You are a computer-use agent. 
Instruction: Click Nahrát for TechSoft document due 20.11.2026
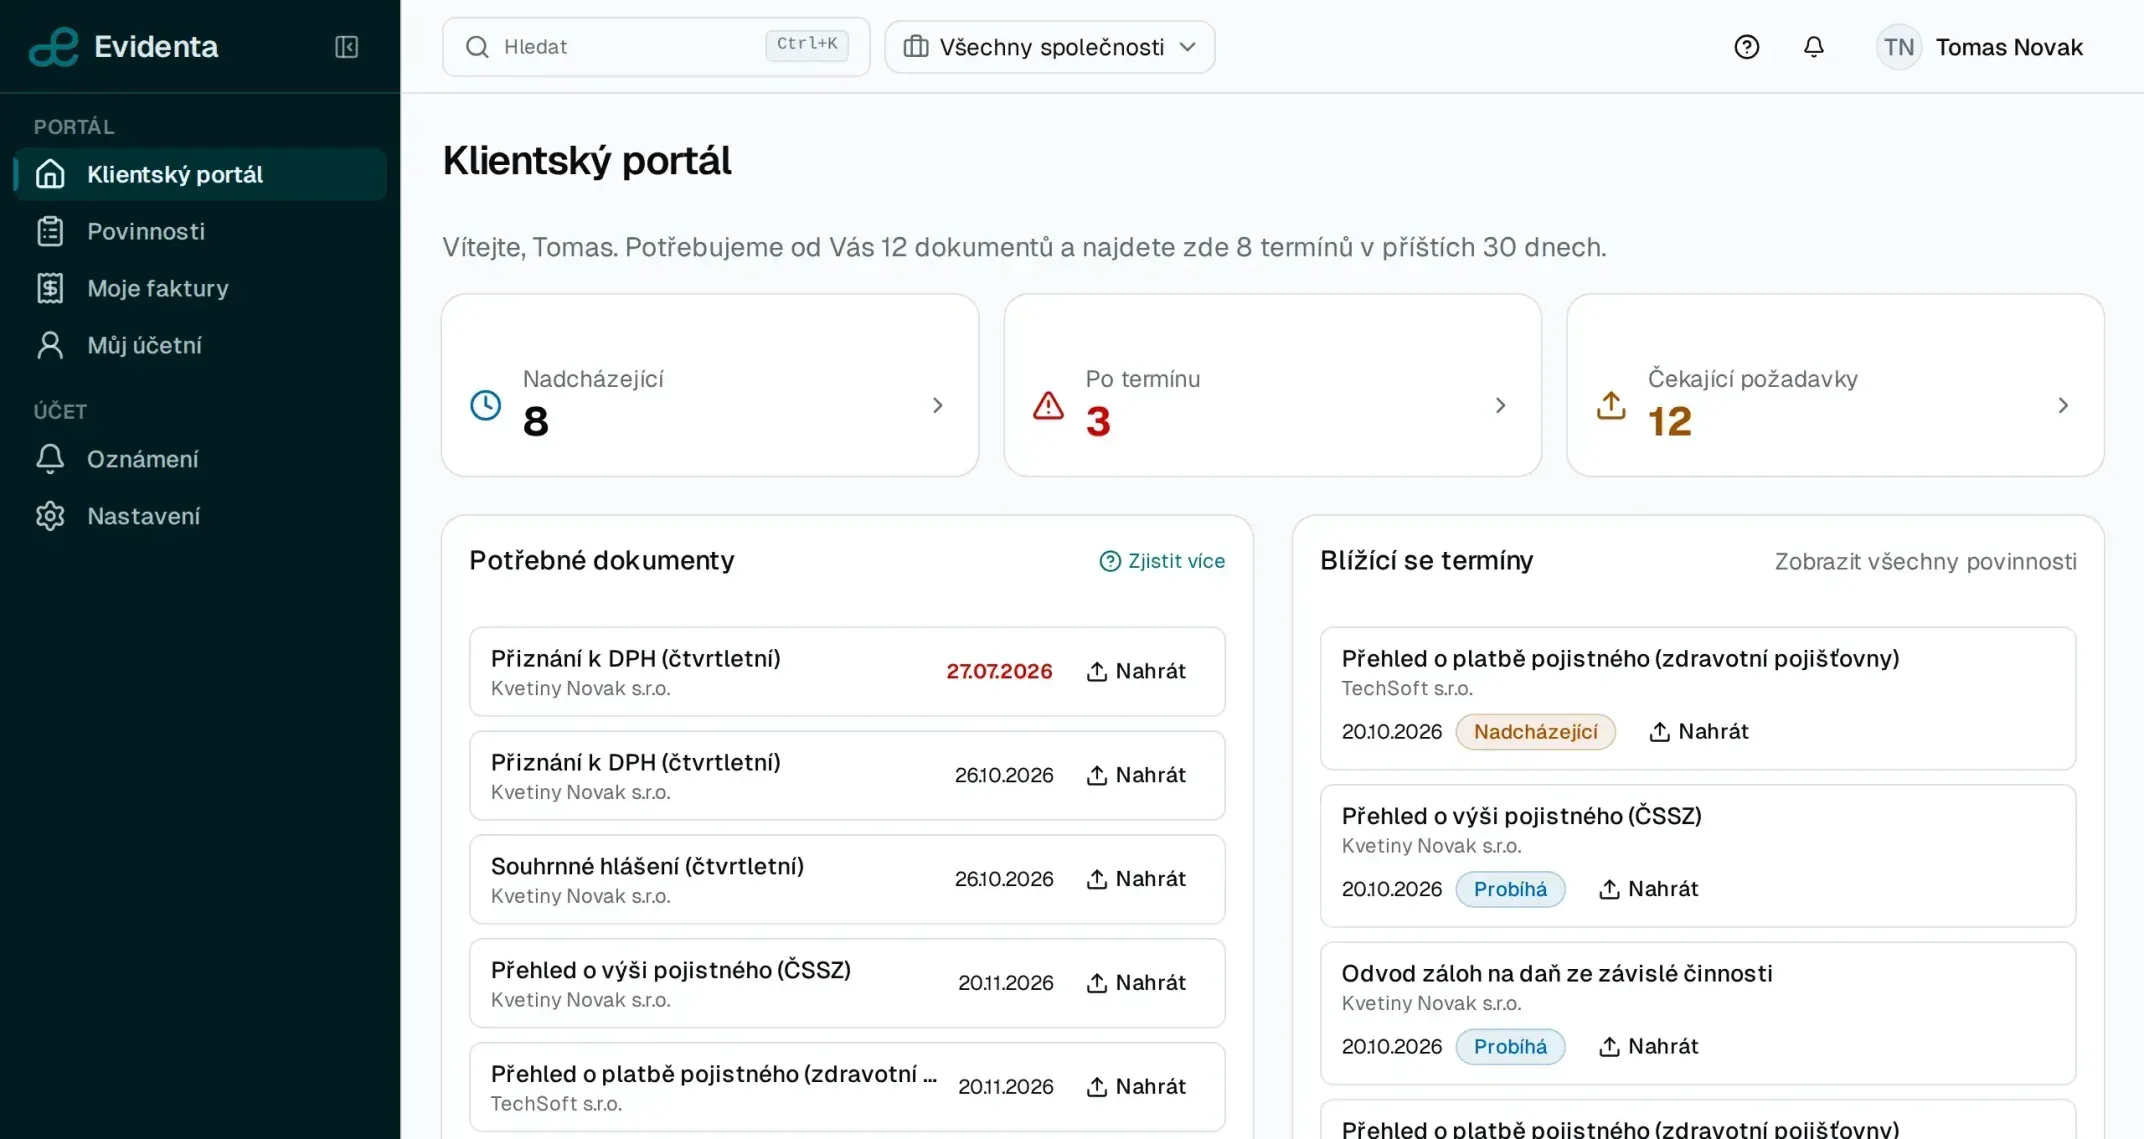1136,1087
